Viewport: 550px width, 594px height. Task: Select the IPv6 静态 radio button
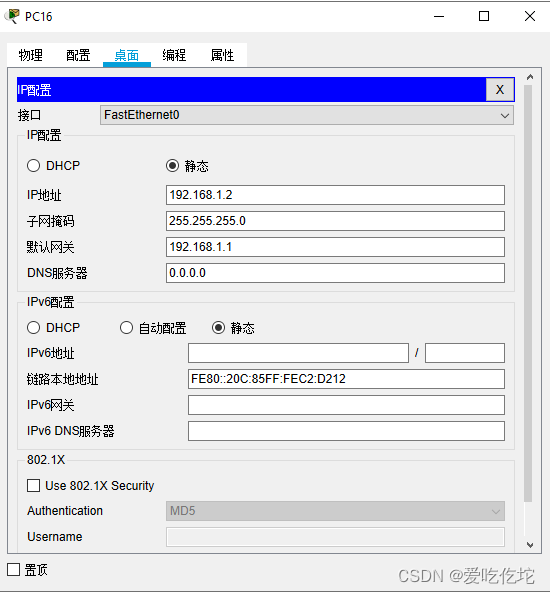(219, 328)
